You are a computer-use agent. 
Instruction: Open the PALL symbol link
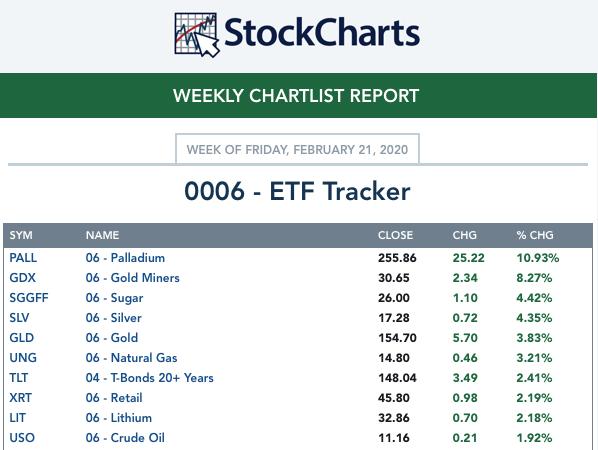(23, 258)
